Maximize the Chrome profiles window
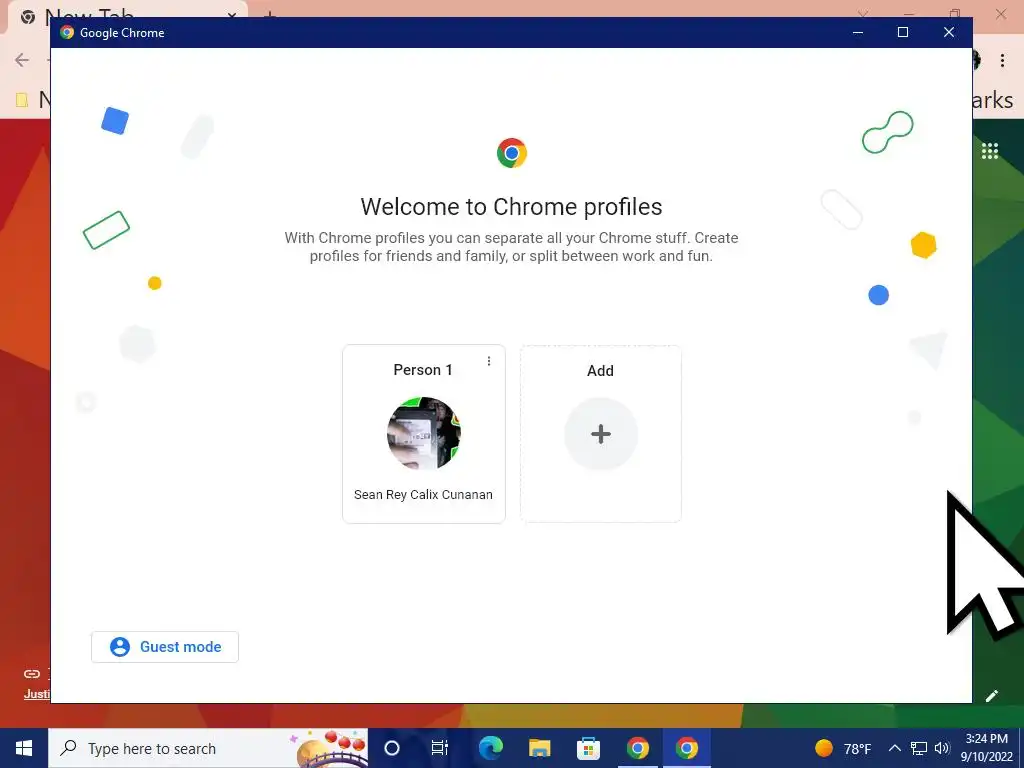Screen dimensions: 1024x768 pos(903,32)
